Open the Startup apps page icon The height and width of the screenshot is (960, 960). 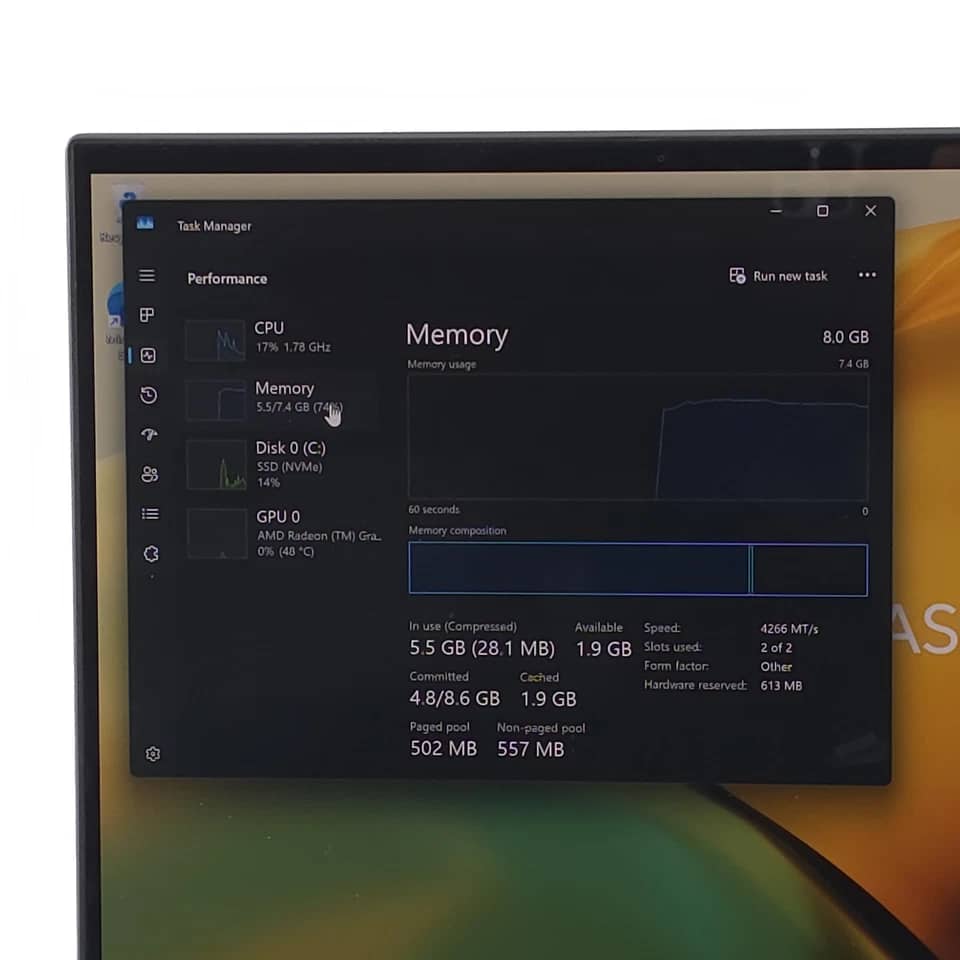(149, 435)
